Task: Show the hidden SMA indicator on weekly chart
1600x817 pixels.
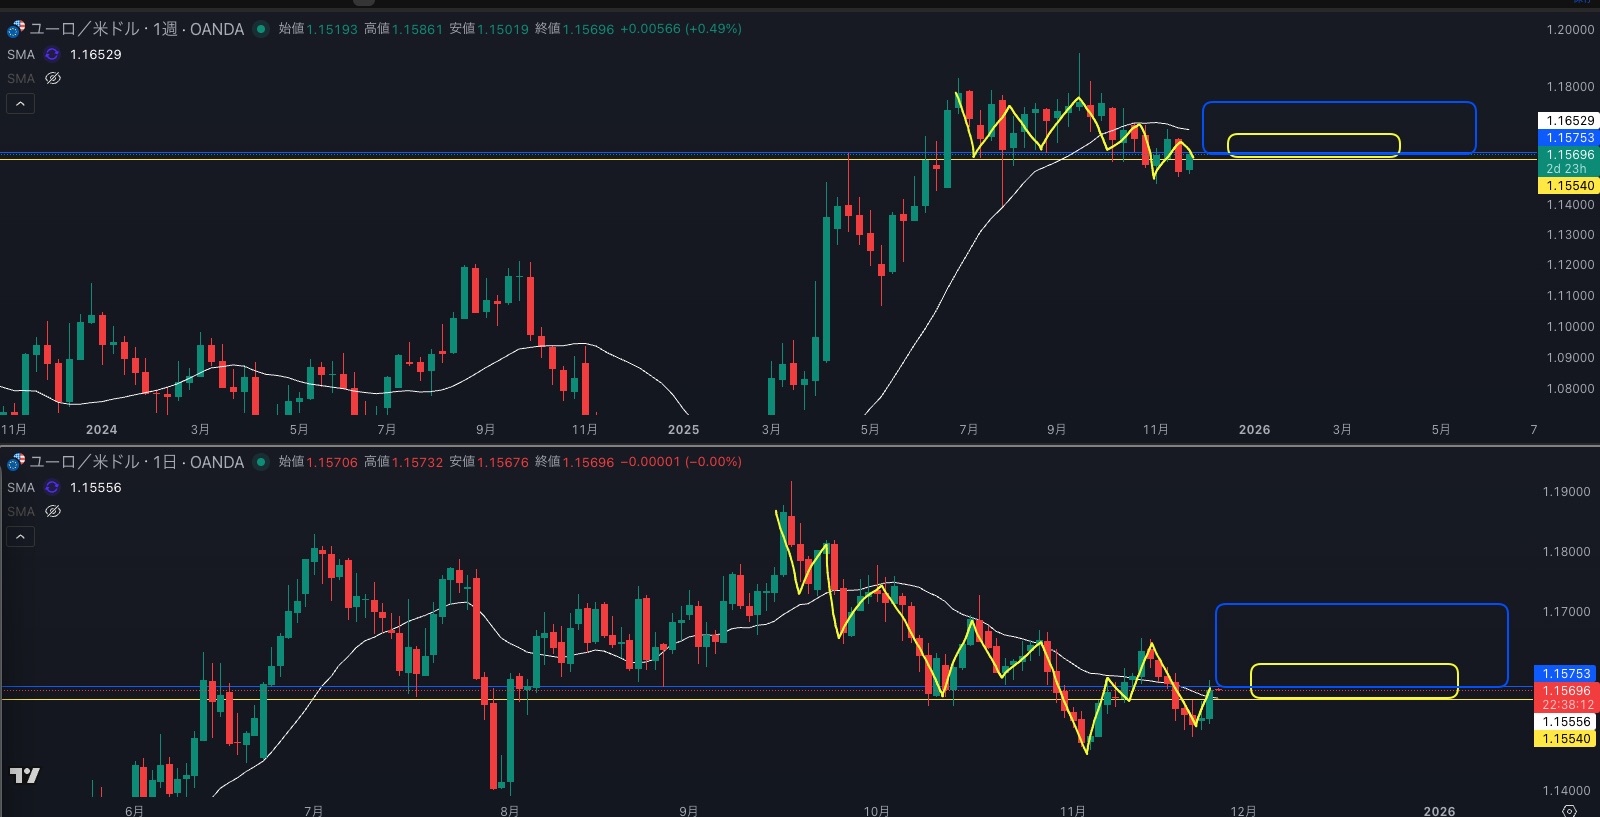Action: pos(53,78)
